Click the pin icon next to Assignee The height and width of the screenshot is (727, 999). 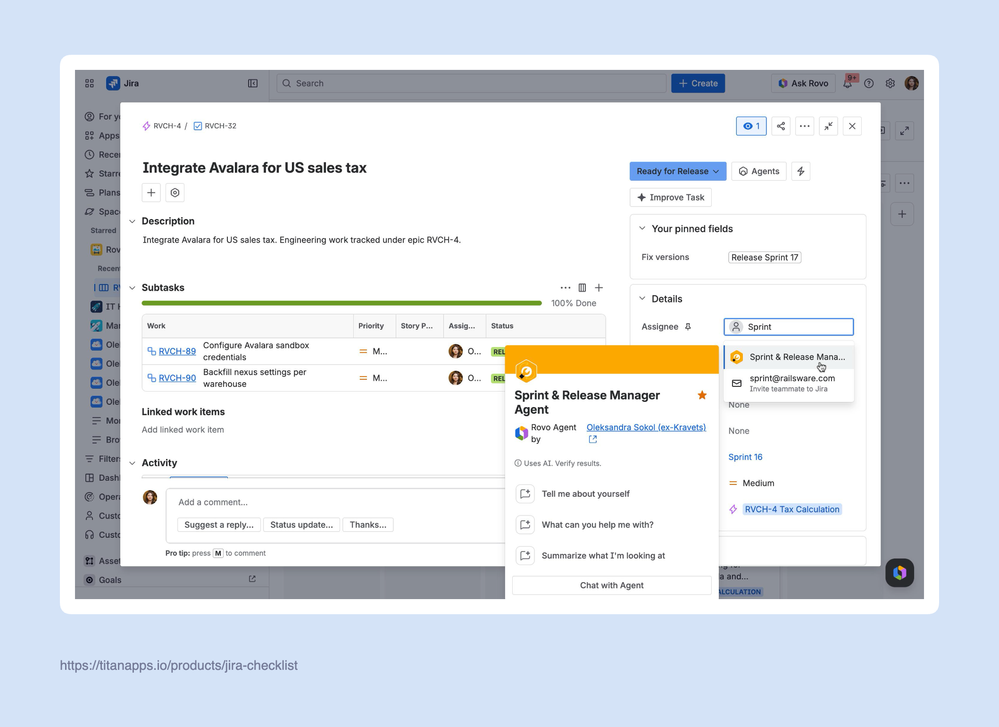point(688,327)
